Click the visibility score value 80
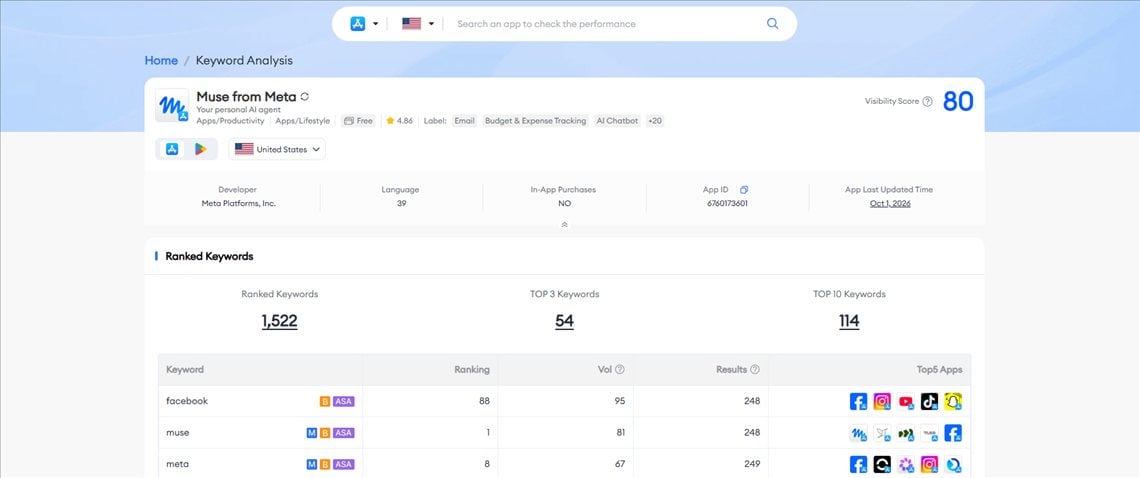 pyautogui.click(x=958, y=101)
